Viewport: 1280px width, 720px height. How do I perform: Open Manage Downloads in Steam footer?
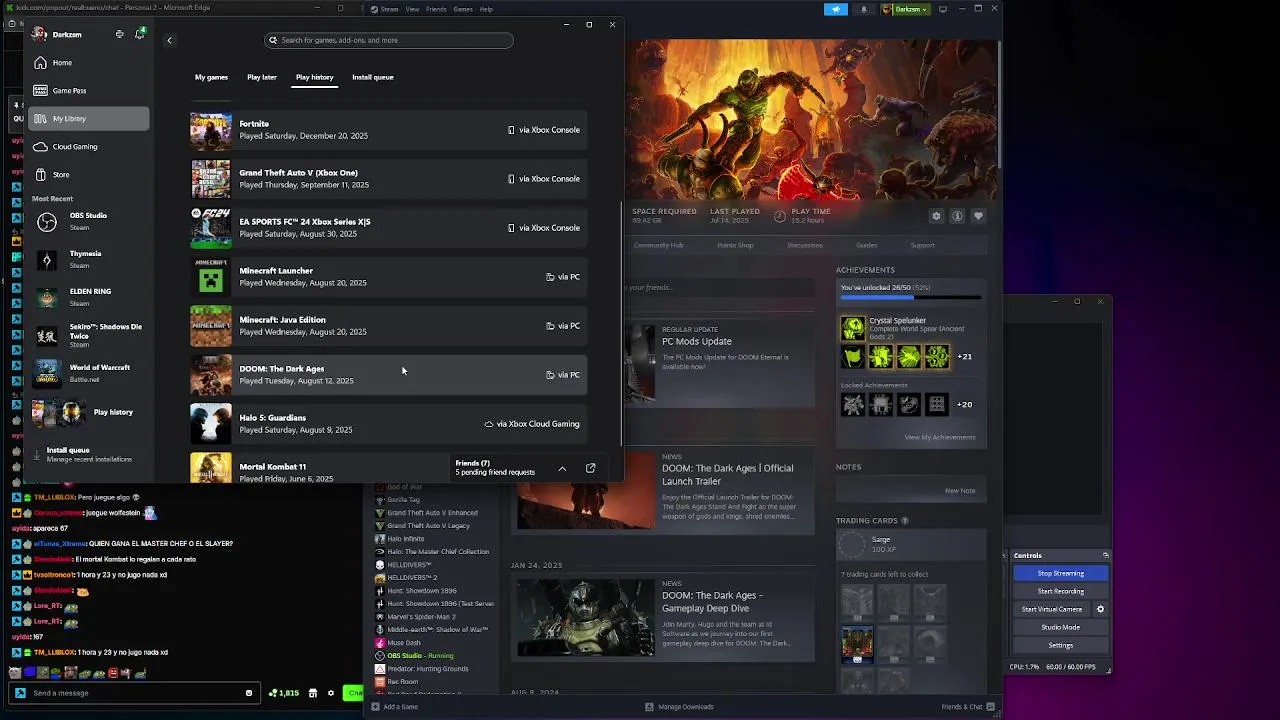coord(680,707)
